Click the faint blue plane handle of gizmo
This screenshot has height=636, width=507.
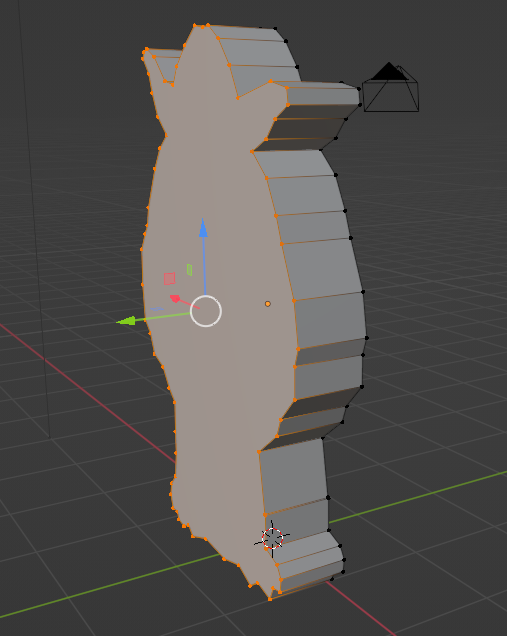157,309
